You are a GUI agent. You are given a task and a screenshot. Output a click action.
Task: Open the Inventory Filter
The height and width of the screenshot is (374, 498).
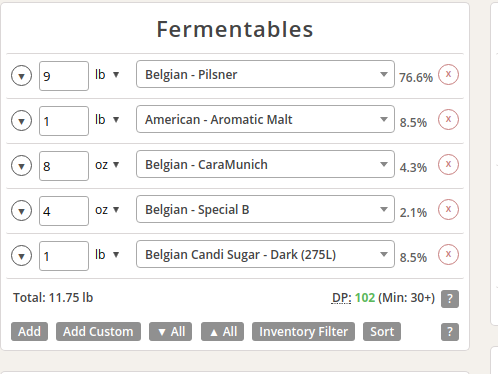303,332
